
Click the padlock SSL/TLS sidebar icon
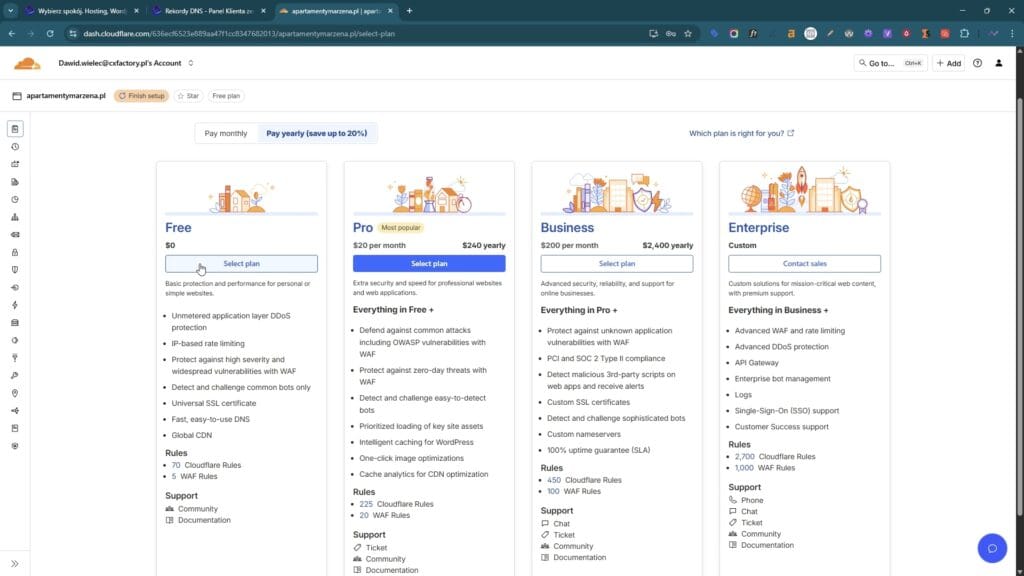(x=15, y=252)
